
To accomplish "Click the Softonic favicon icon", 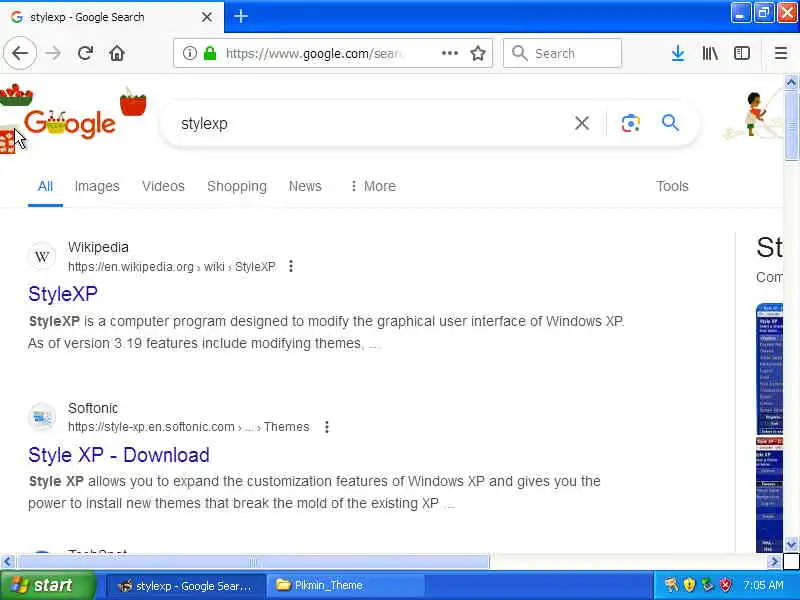I will tap(42, 417).
